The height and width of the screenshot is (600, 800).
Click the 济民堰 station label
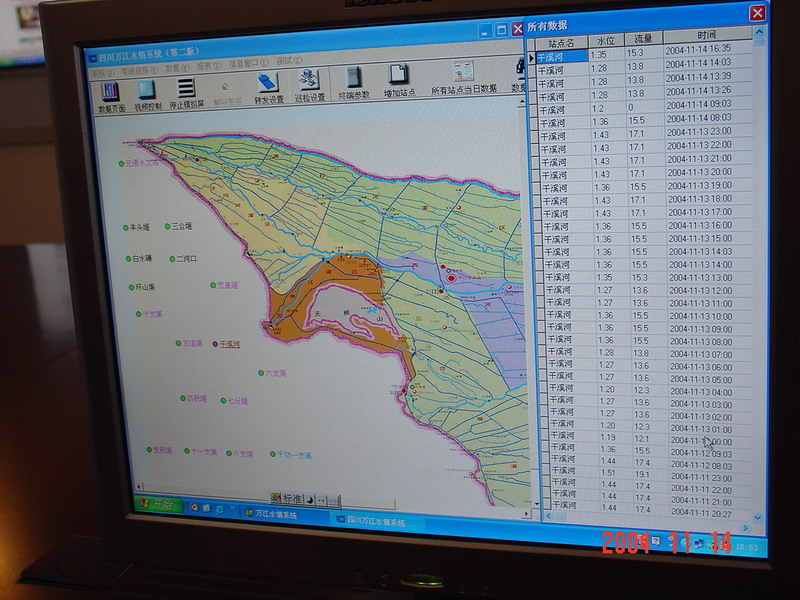196,398
